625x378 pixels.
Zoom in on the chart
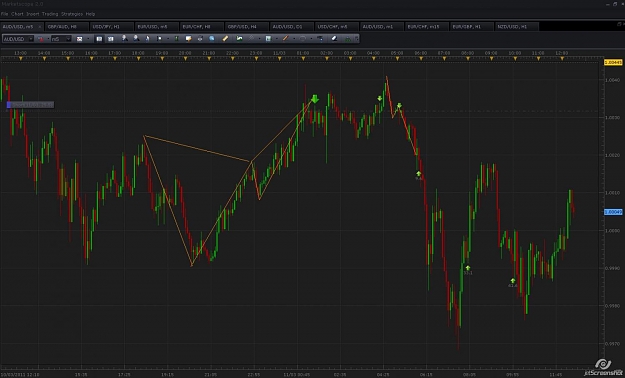pyautogui.click(x=125, y=39)
